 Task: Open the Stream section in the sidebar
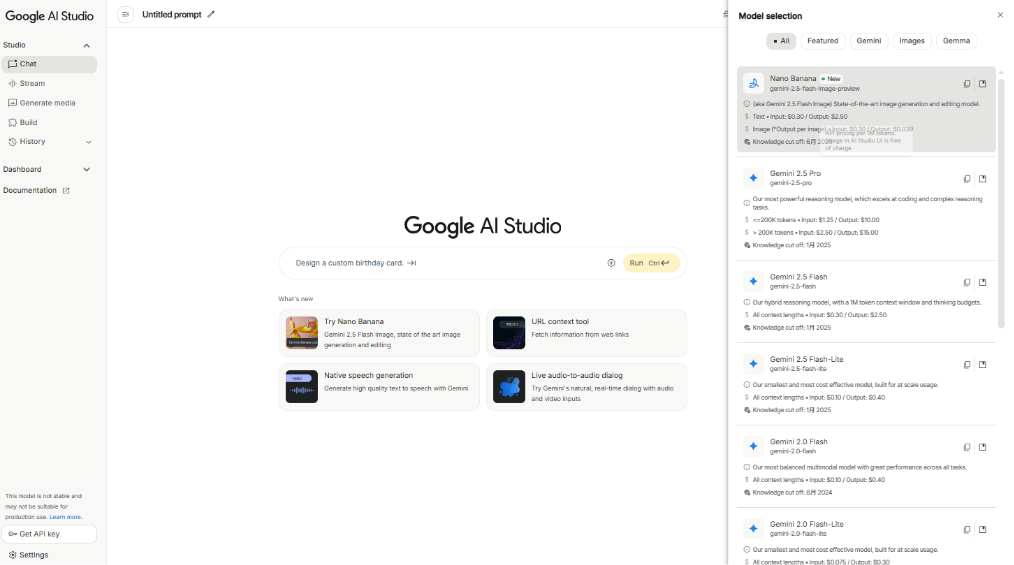click(49, 83)
